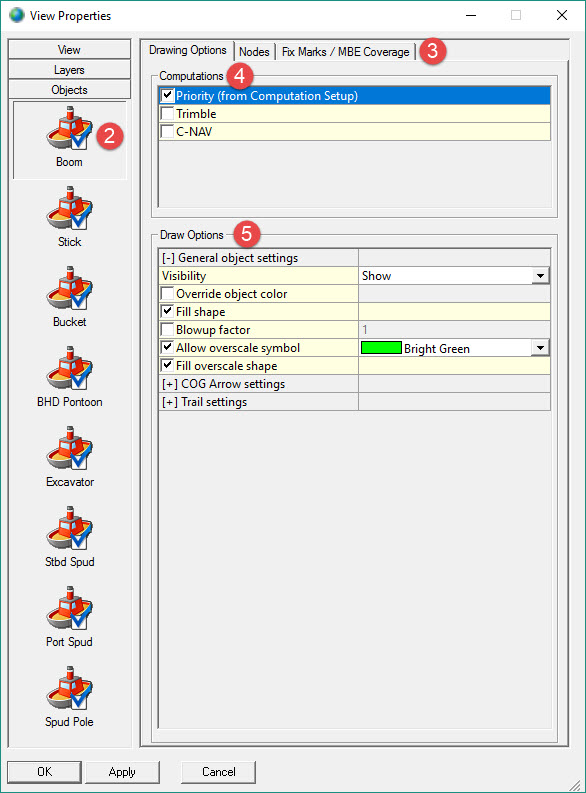Open the Objects section button
This screenshot has width=586, height=793.
tap(69, 90)
